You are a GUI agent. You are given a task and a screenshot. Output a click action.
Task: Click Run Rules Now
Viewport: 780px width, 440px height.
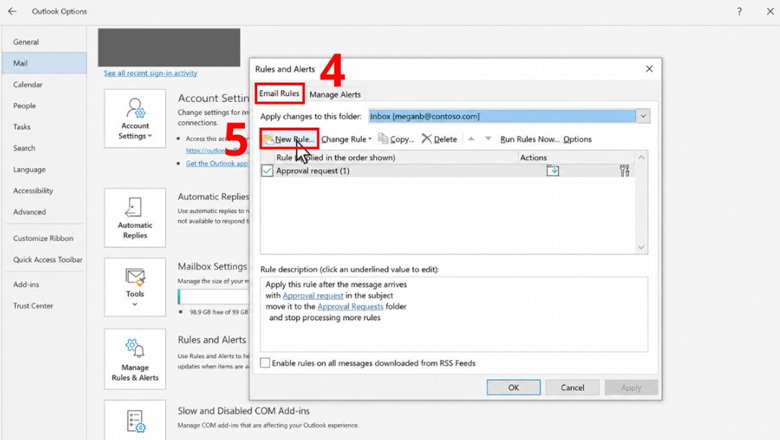(529, 139)
